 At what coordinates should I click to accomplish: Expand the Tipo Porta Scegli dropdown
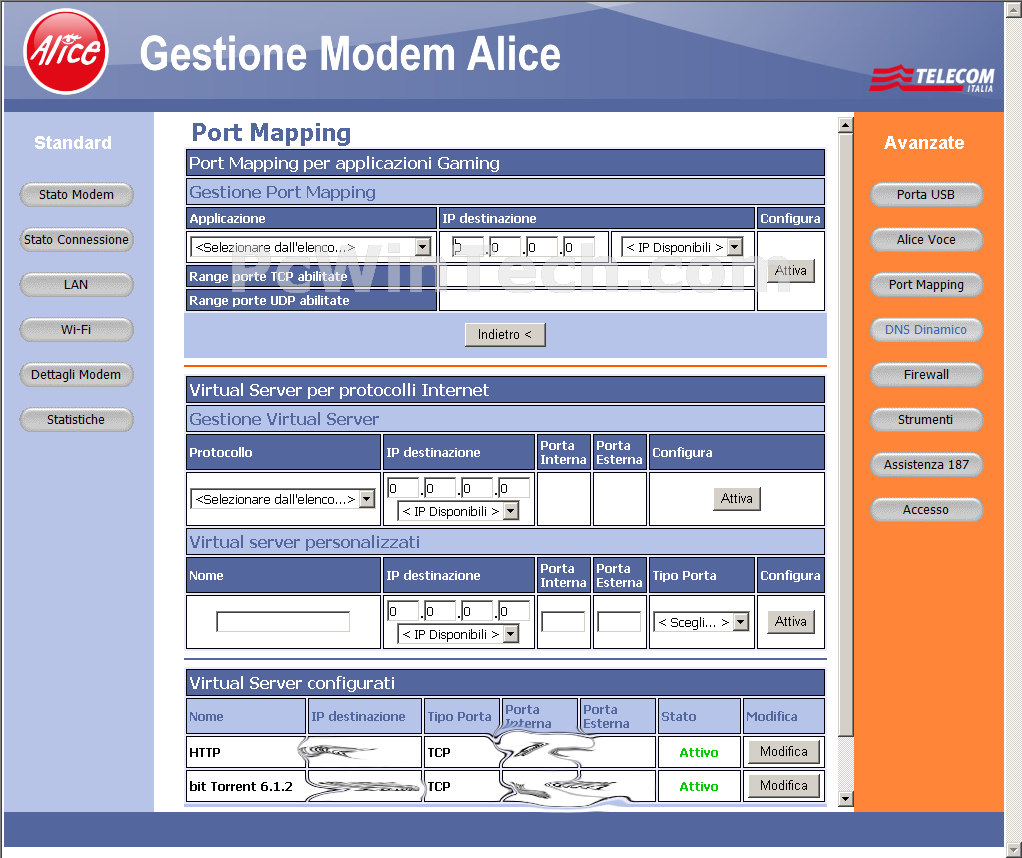pos(701,622)
